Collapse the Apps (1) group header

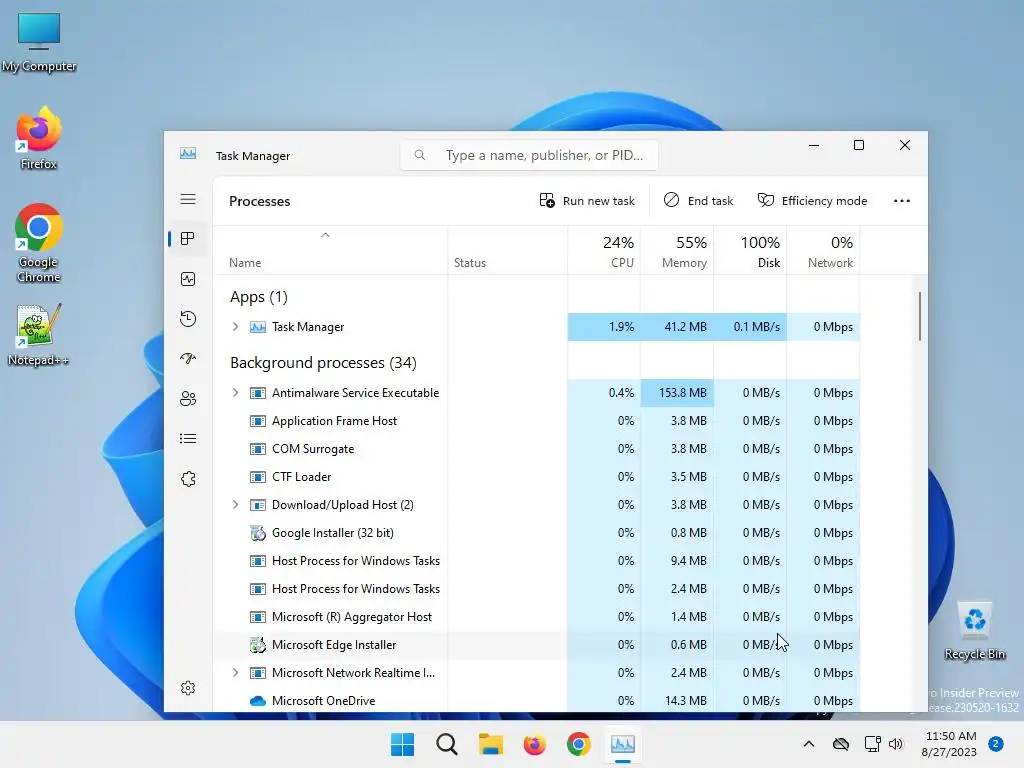pyautogui.click(x=259, y=297)
